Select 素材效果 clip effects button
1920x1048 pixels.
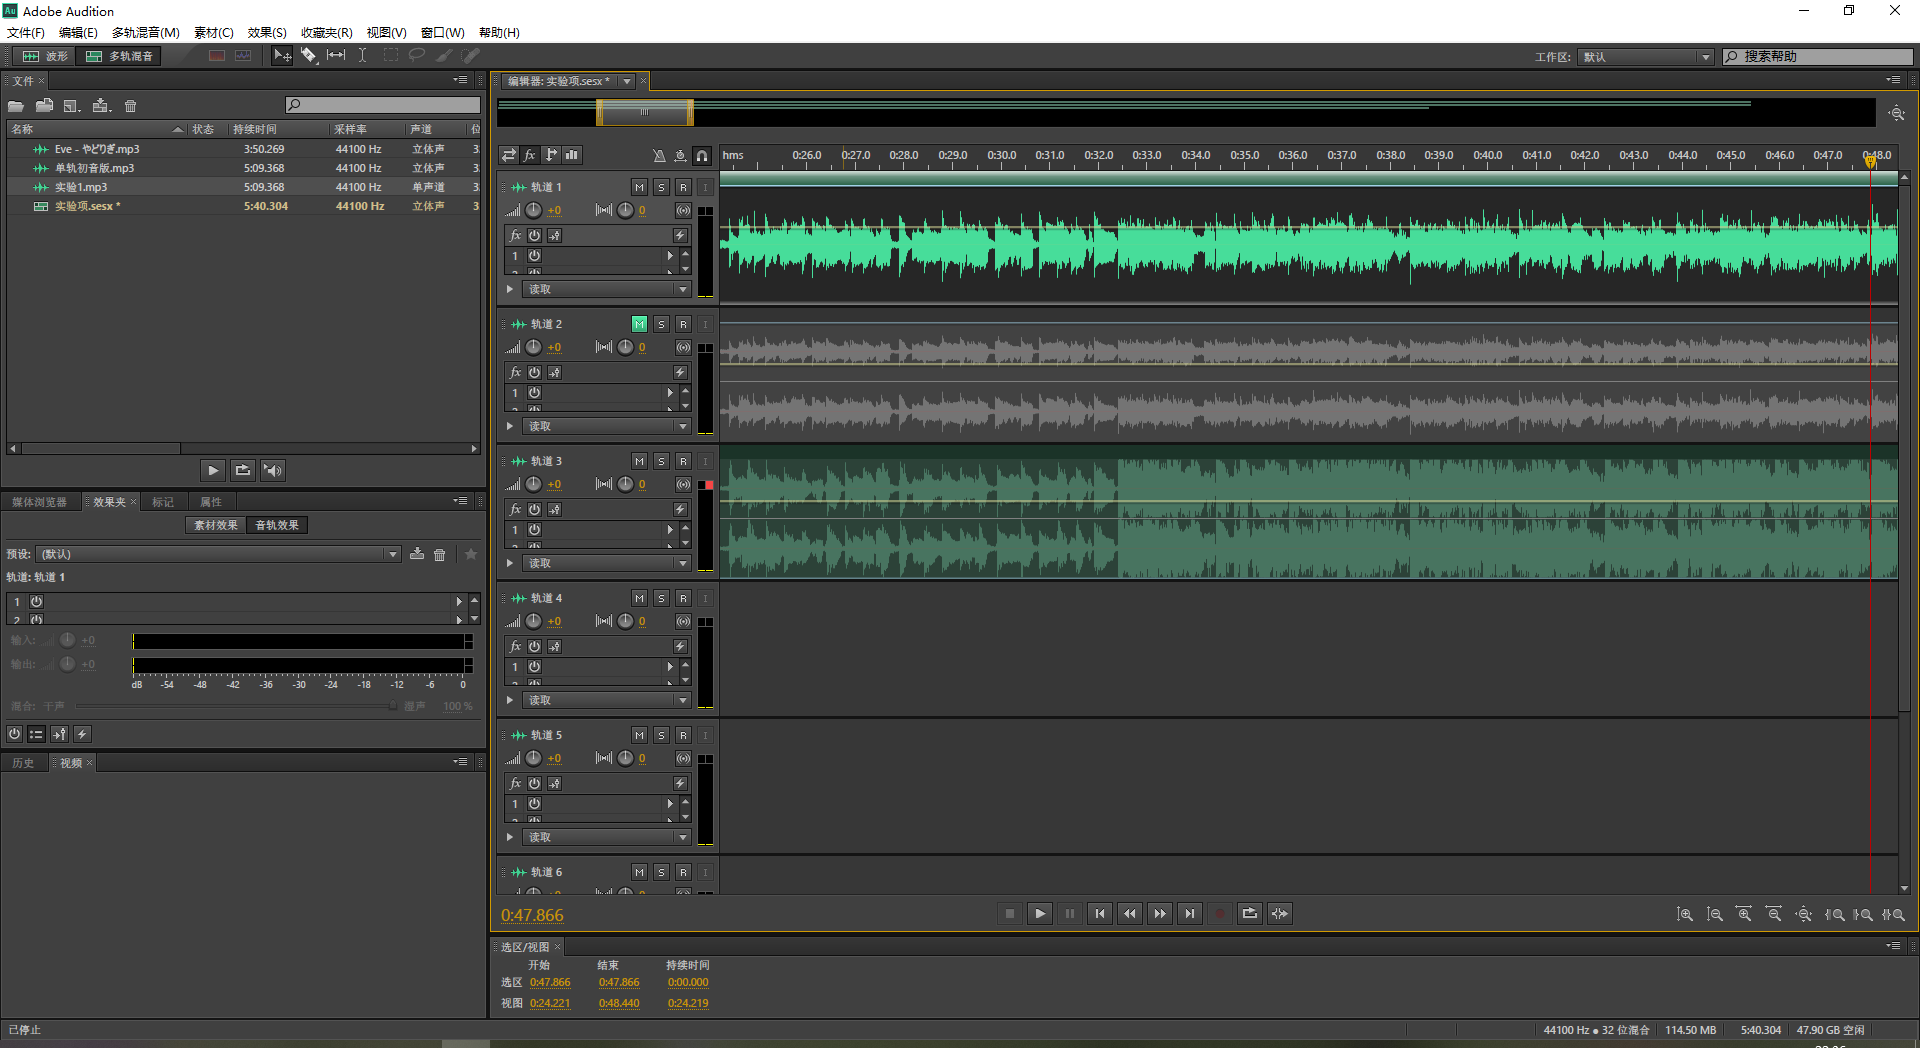click(x=216, y=525)
